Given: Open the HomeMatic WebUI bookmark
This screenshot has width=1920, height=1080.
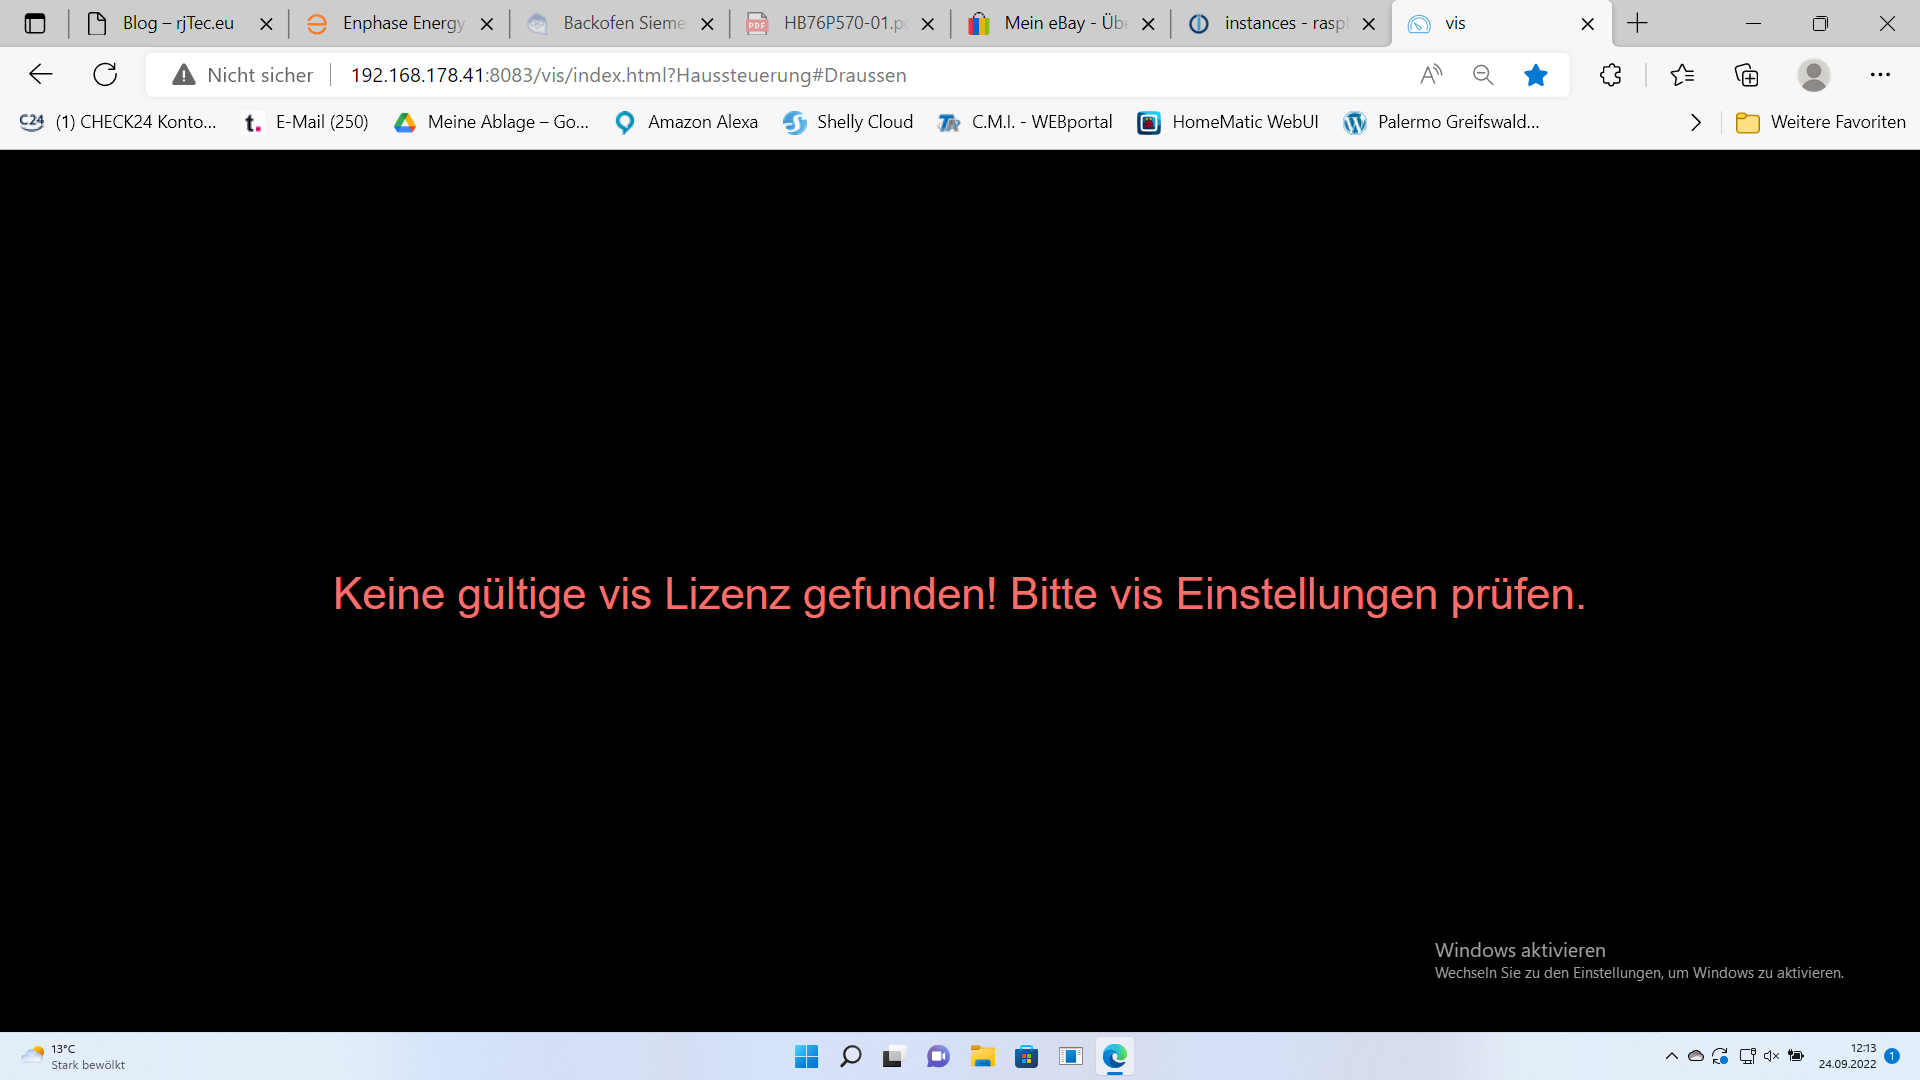Looking at the screenshot, I should point(1228,122).
